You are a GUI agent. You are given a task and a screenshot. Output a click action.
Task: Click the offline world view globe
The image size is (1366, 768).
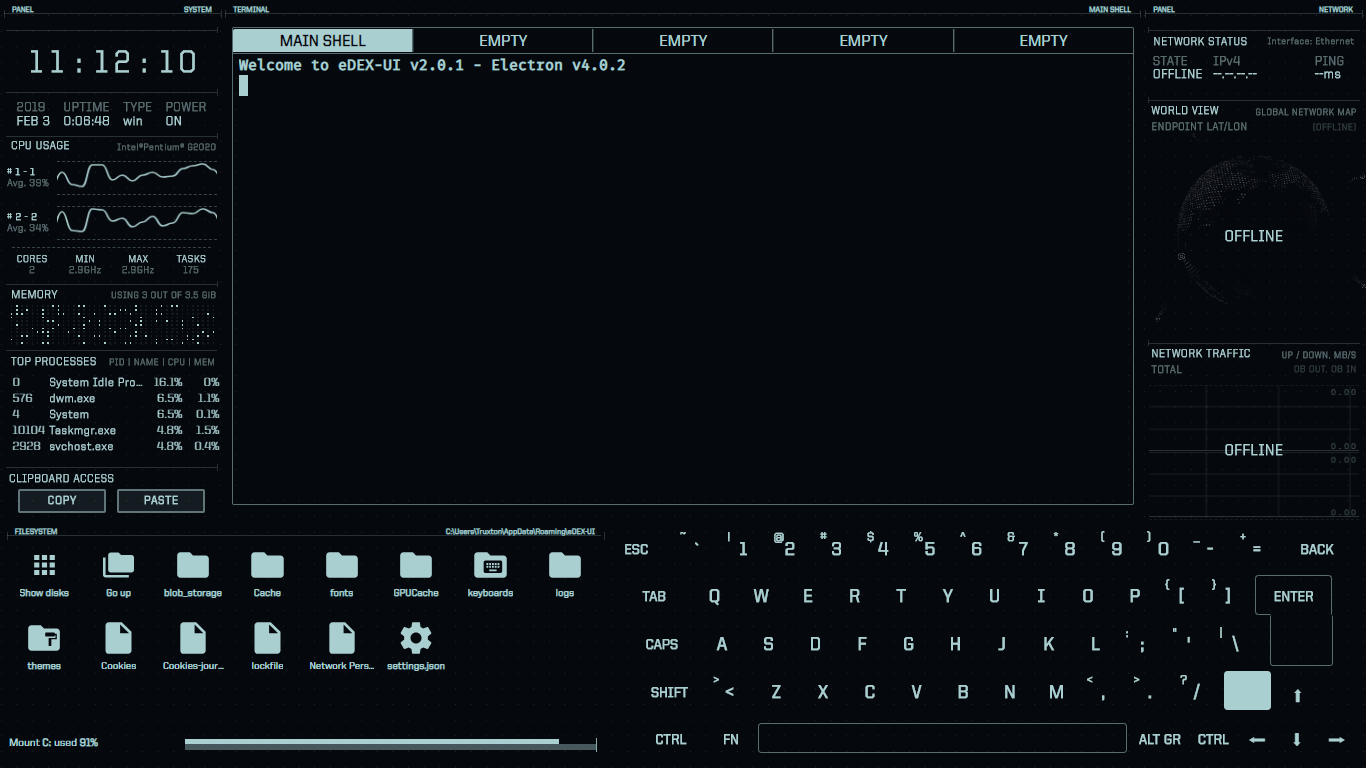click(x=1253, y=237)
